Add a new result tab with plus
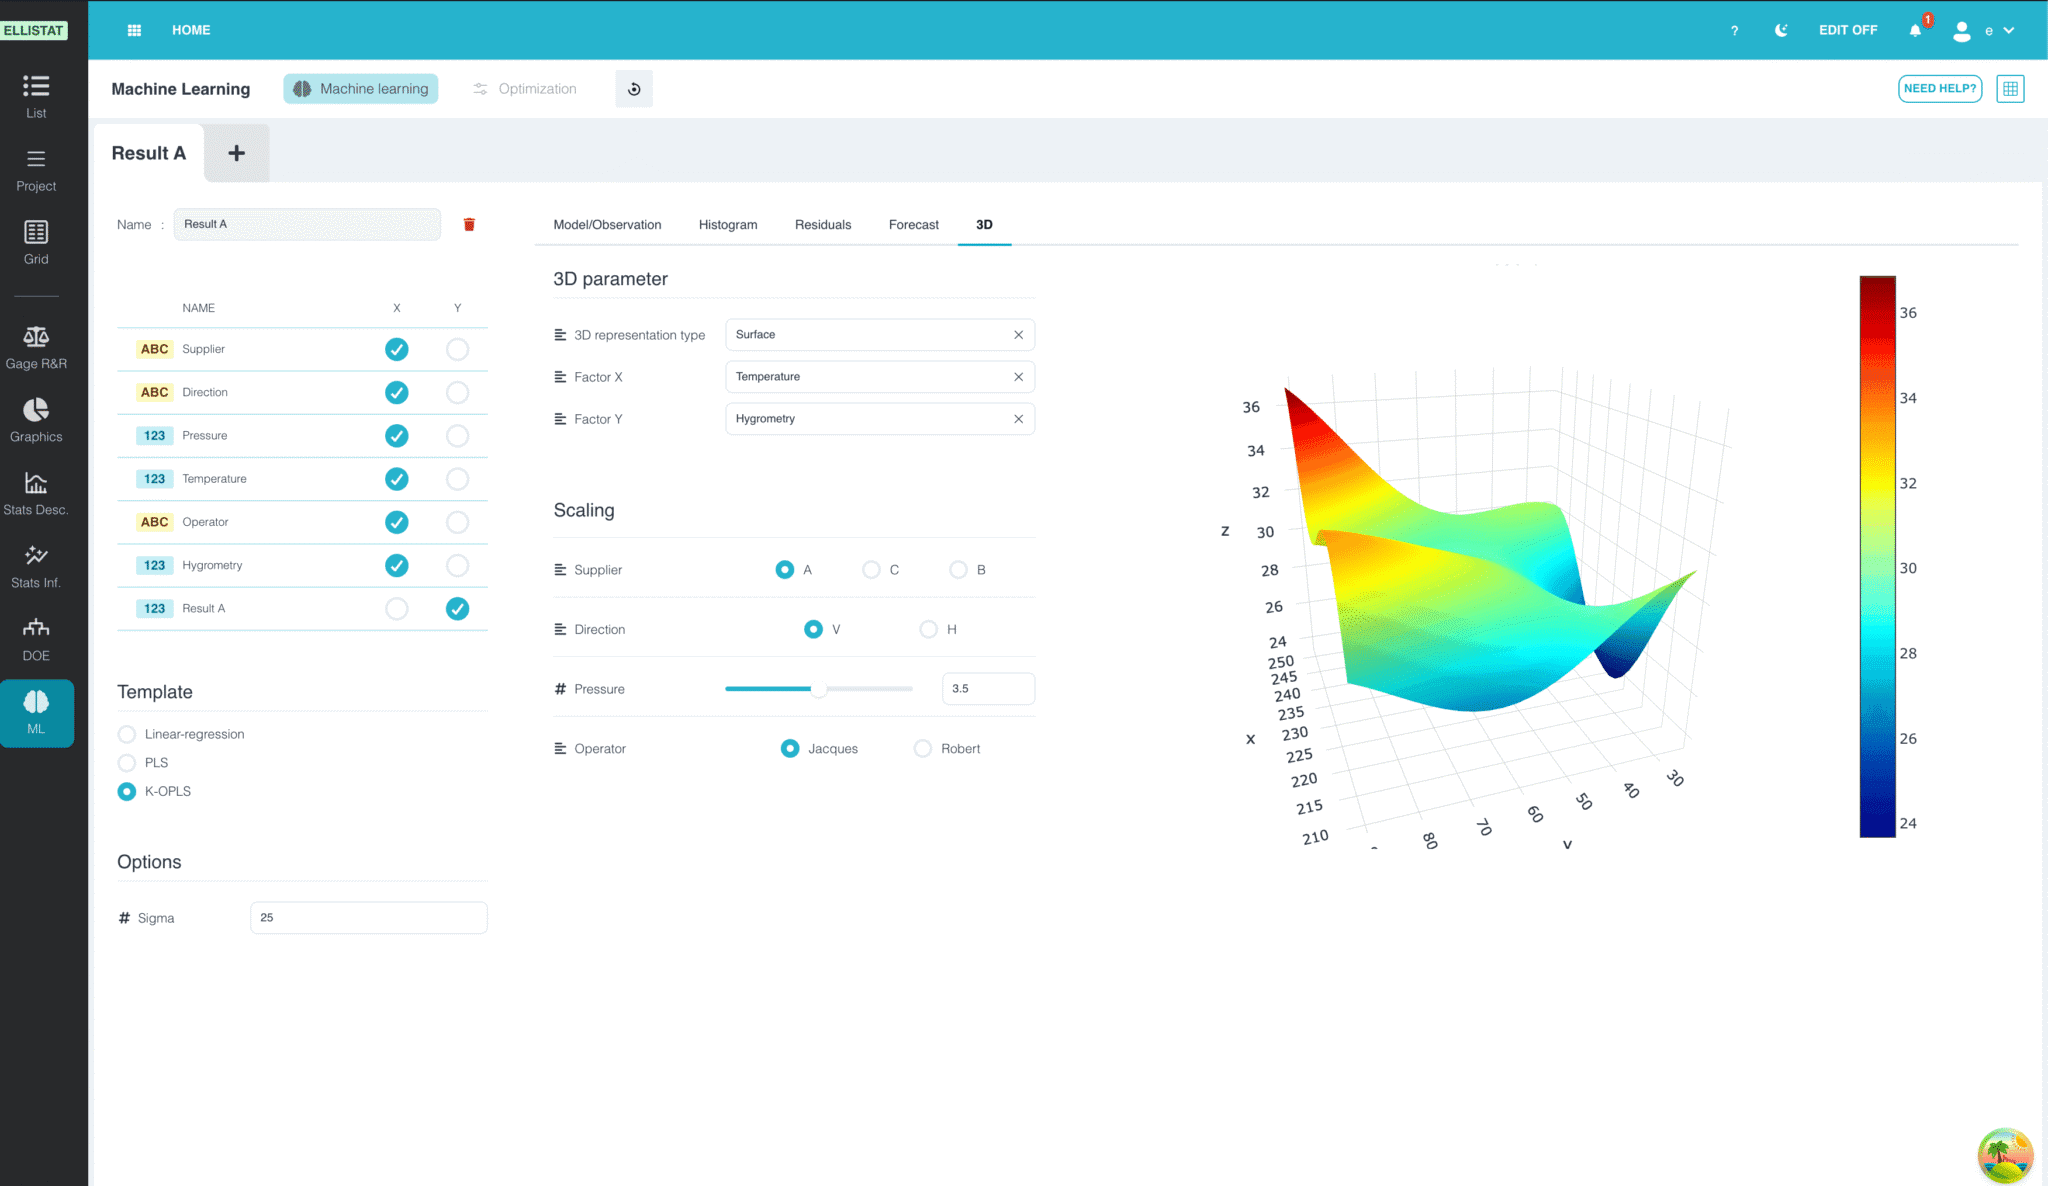This screenshot has height=1186, width=2048. [236, 153]
